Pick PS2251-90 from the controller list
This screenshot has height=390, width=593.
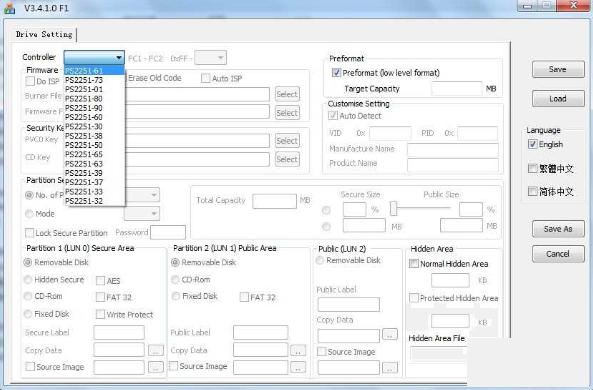pyautogui.click(x=94, y=108)
